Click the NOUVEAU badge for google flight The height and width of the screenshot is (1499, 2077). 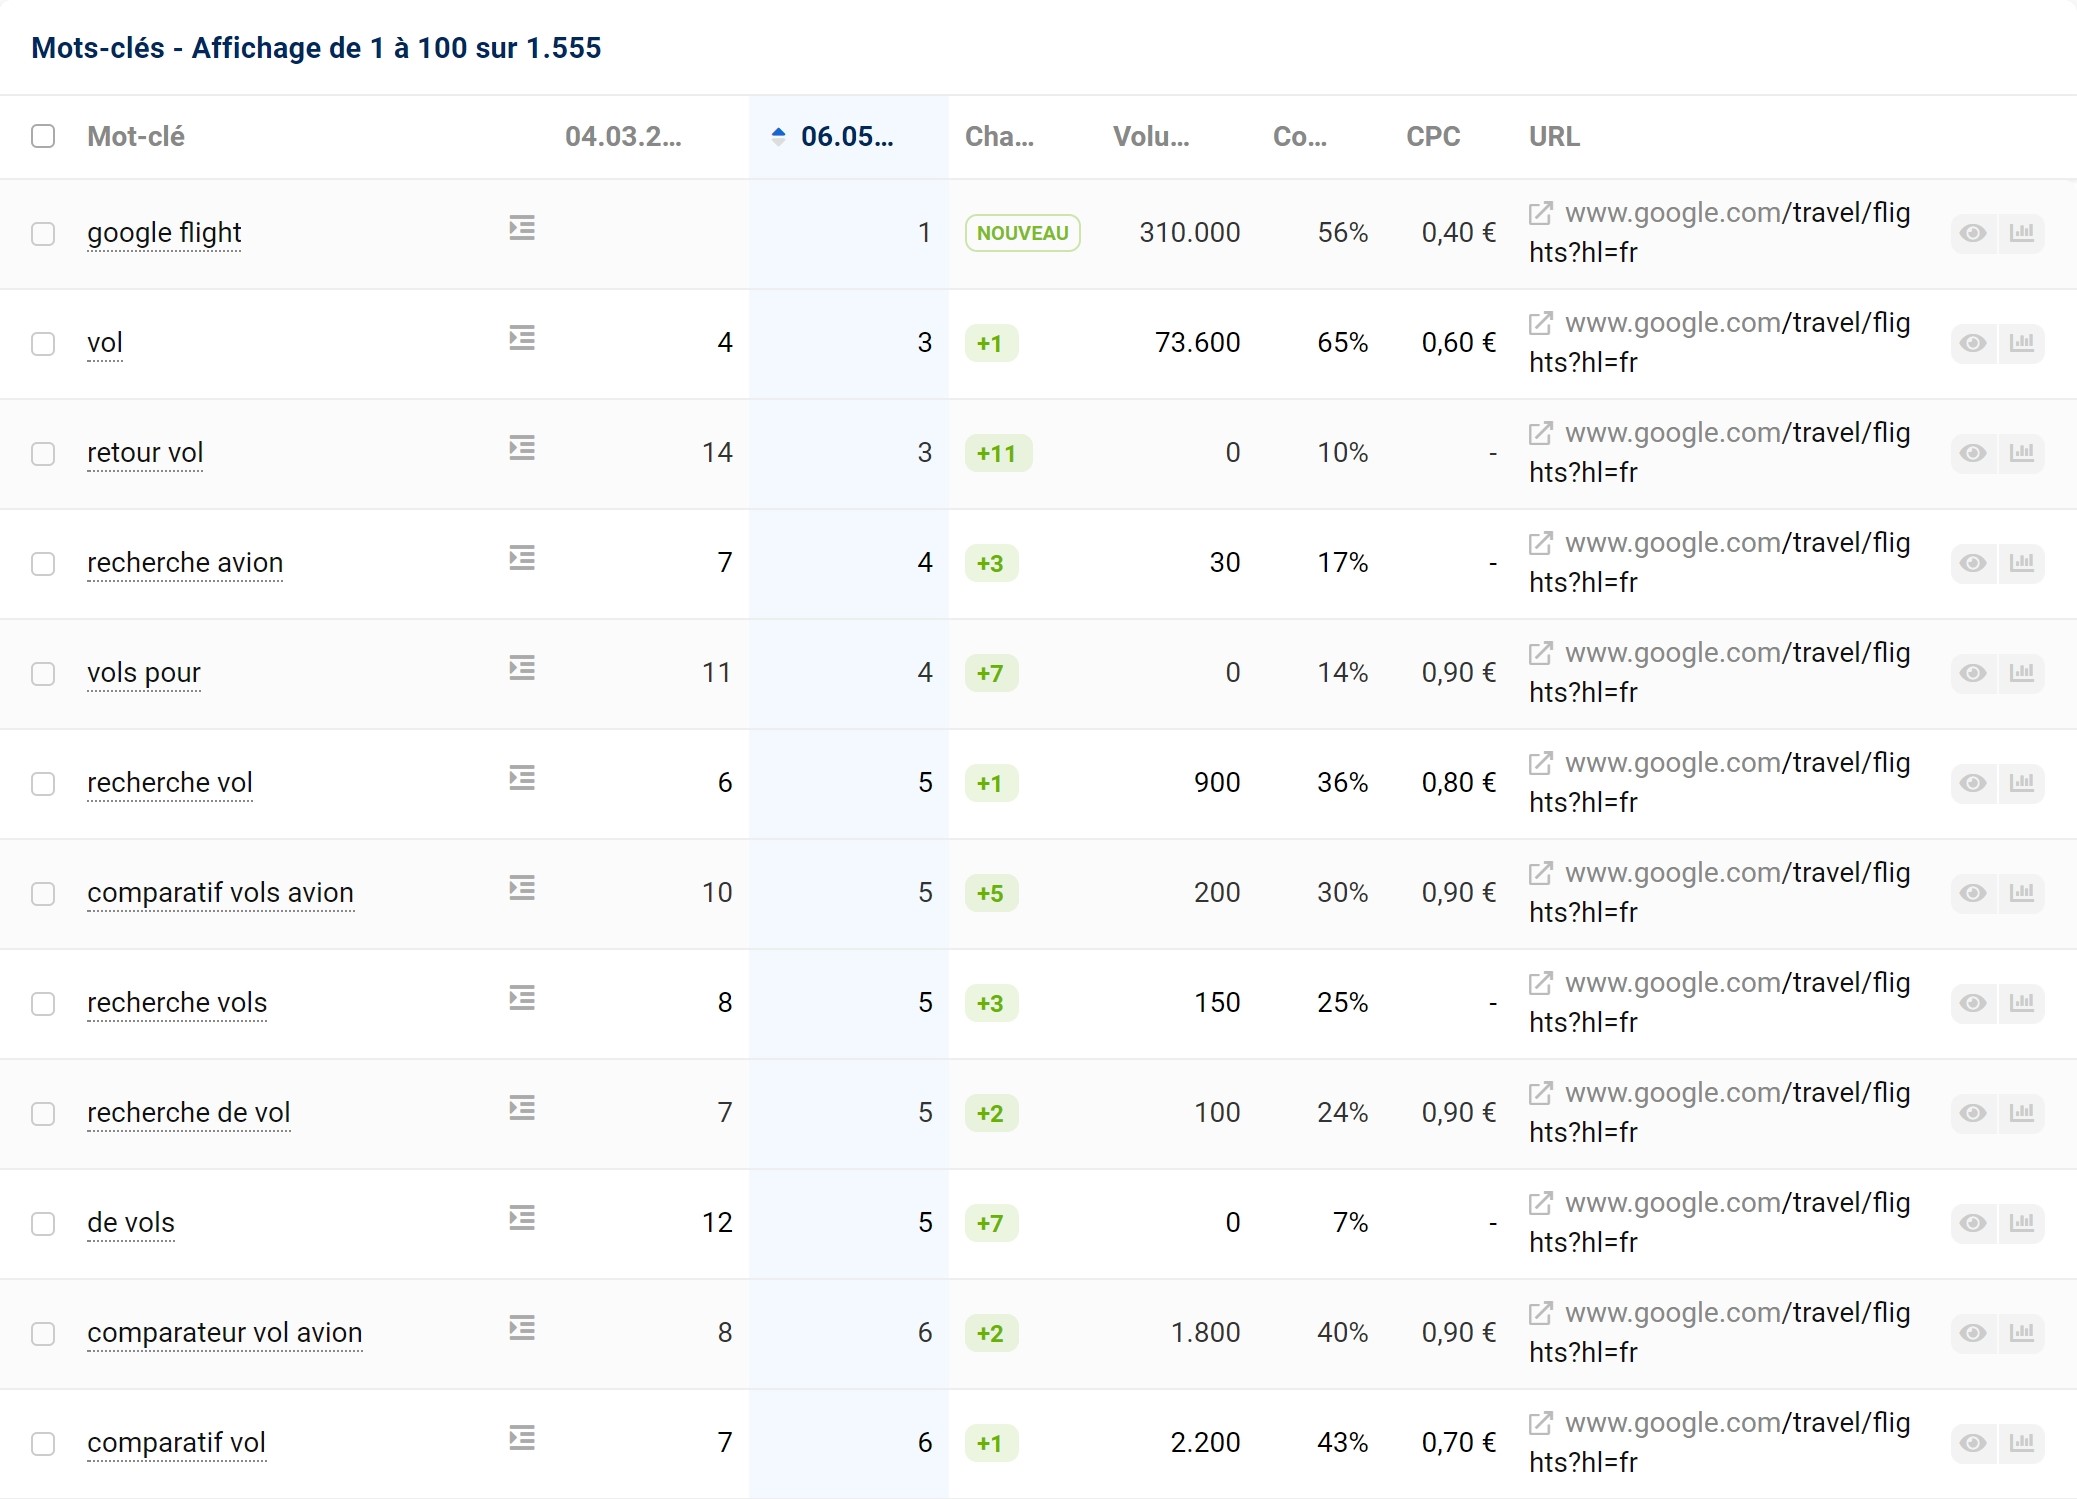click(1022, 233)
